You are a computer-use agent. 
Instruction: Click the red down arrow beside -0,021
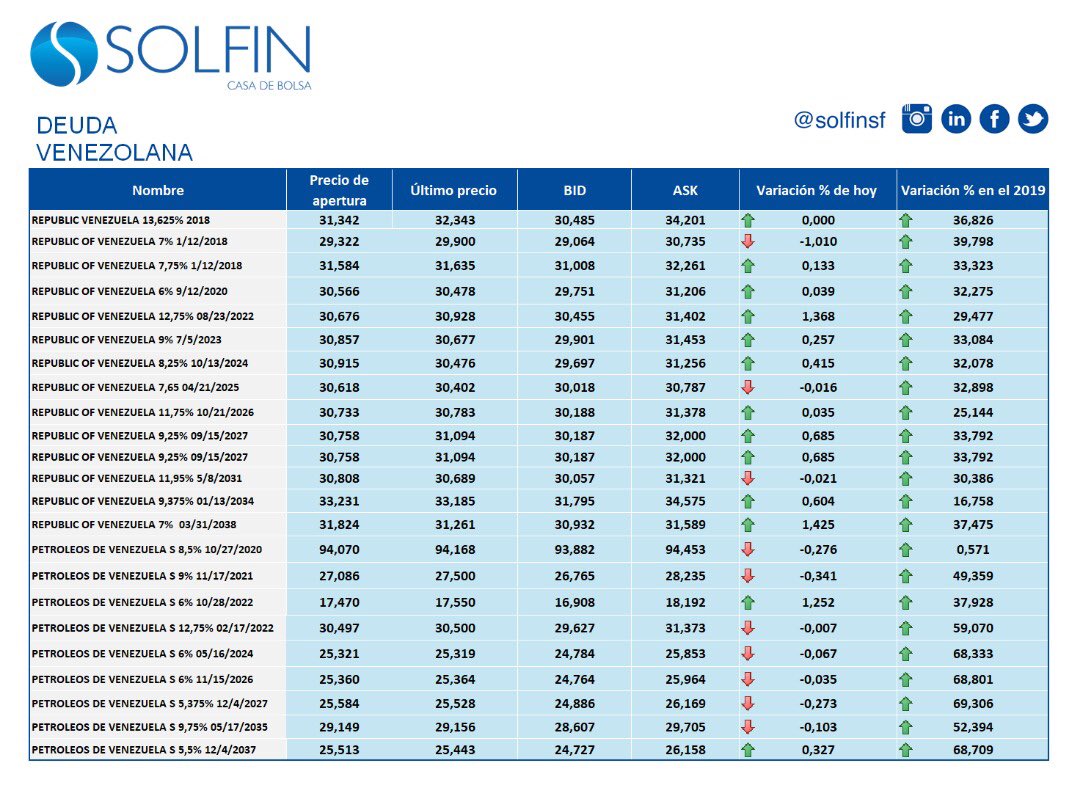click(x=748, y=479)
